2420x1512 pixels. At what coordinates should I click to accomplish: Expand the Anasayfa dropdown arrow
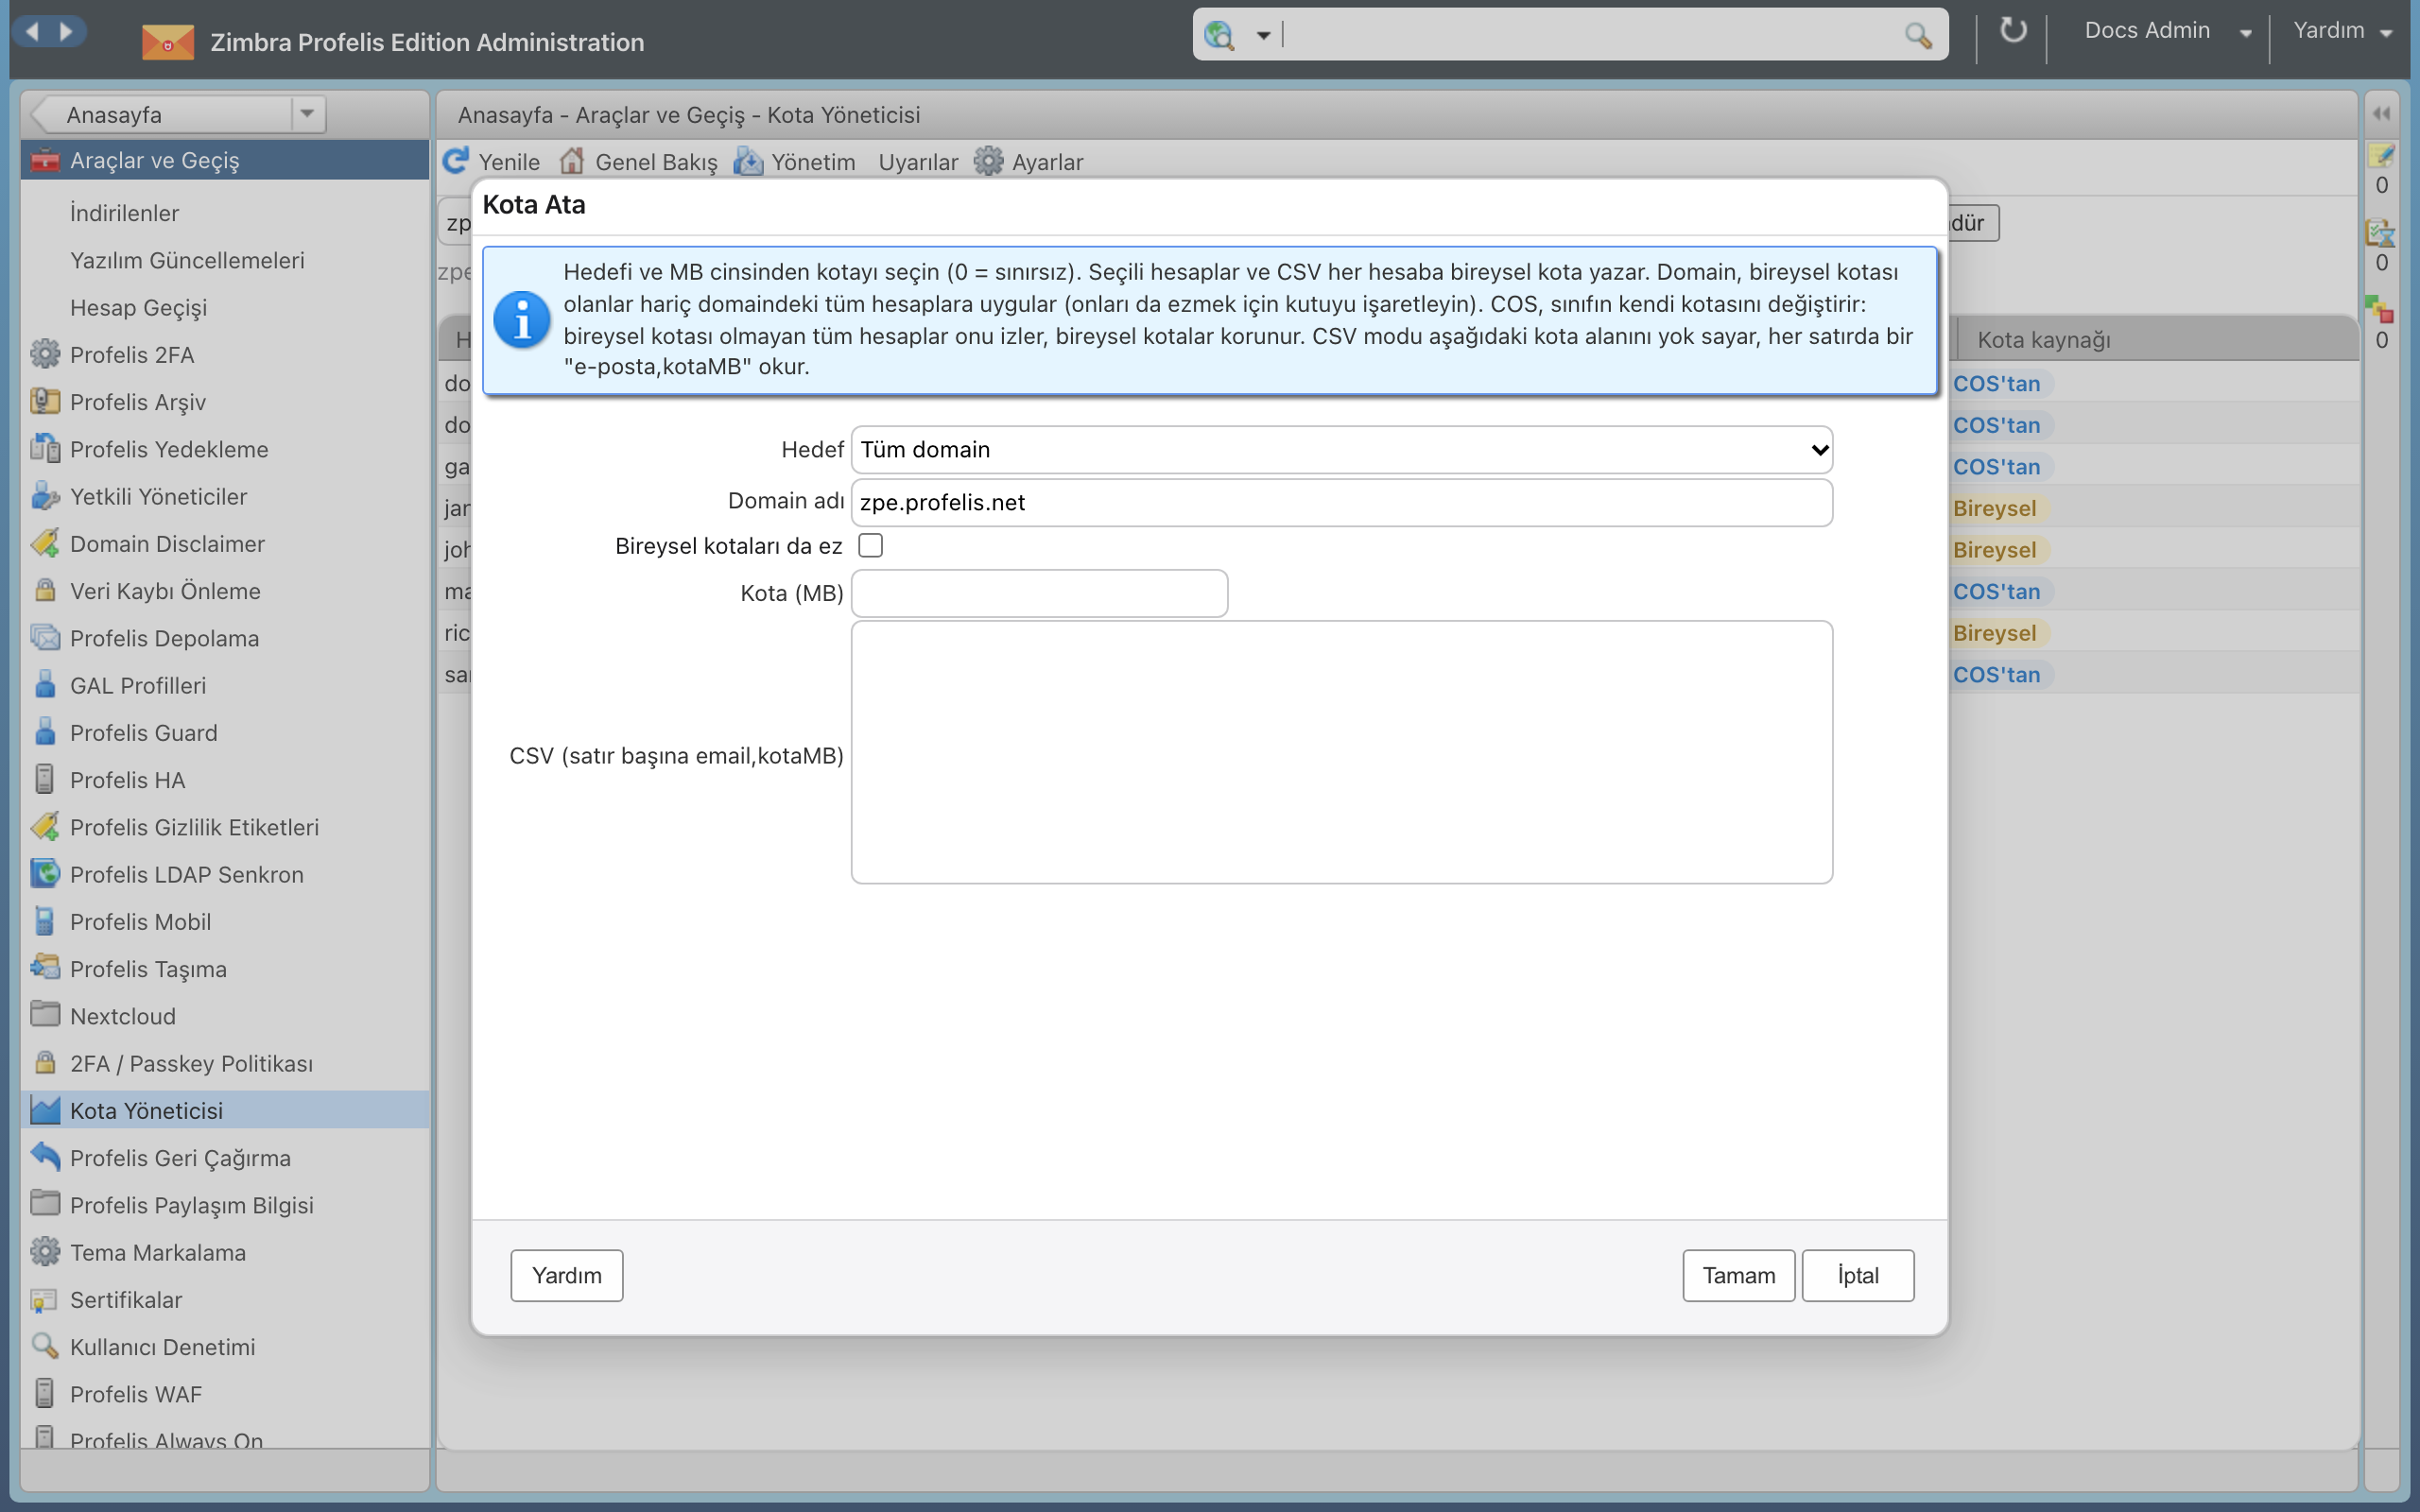[x=307, y=114]
